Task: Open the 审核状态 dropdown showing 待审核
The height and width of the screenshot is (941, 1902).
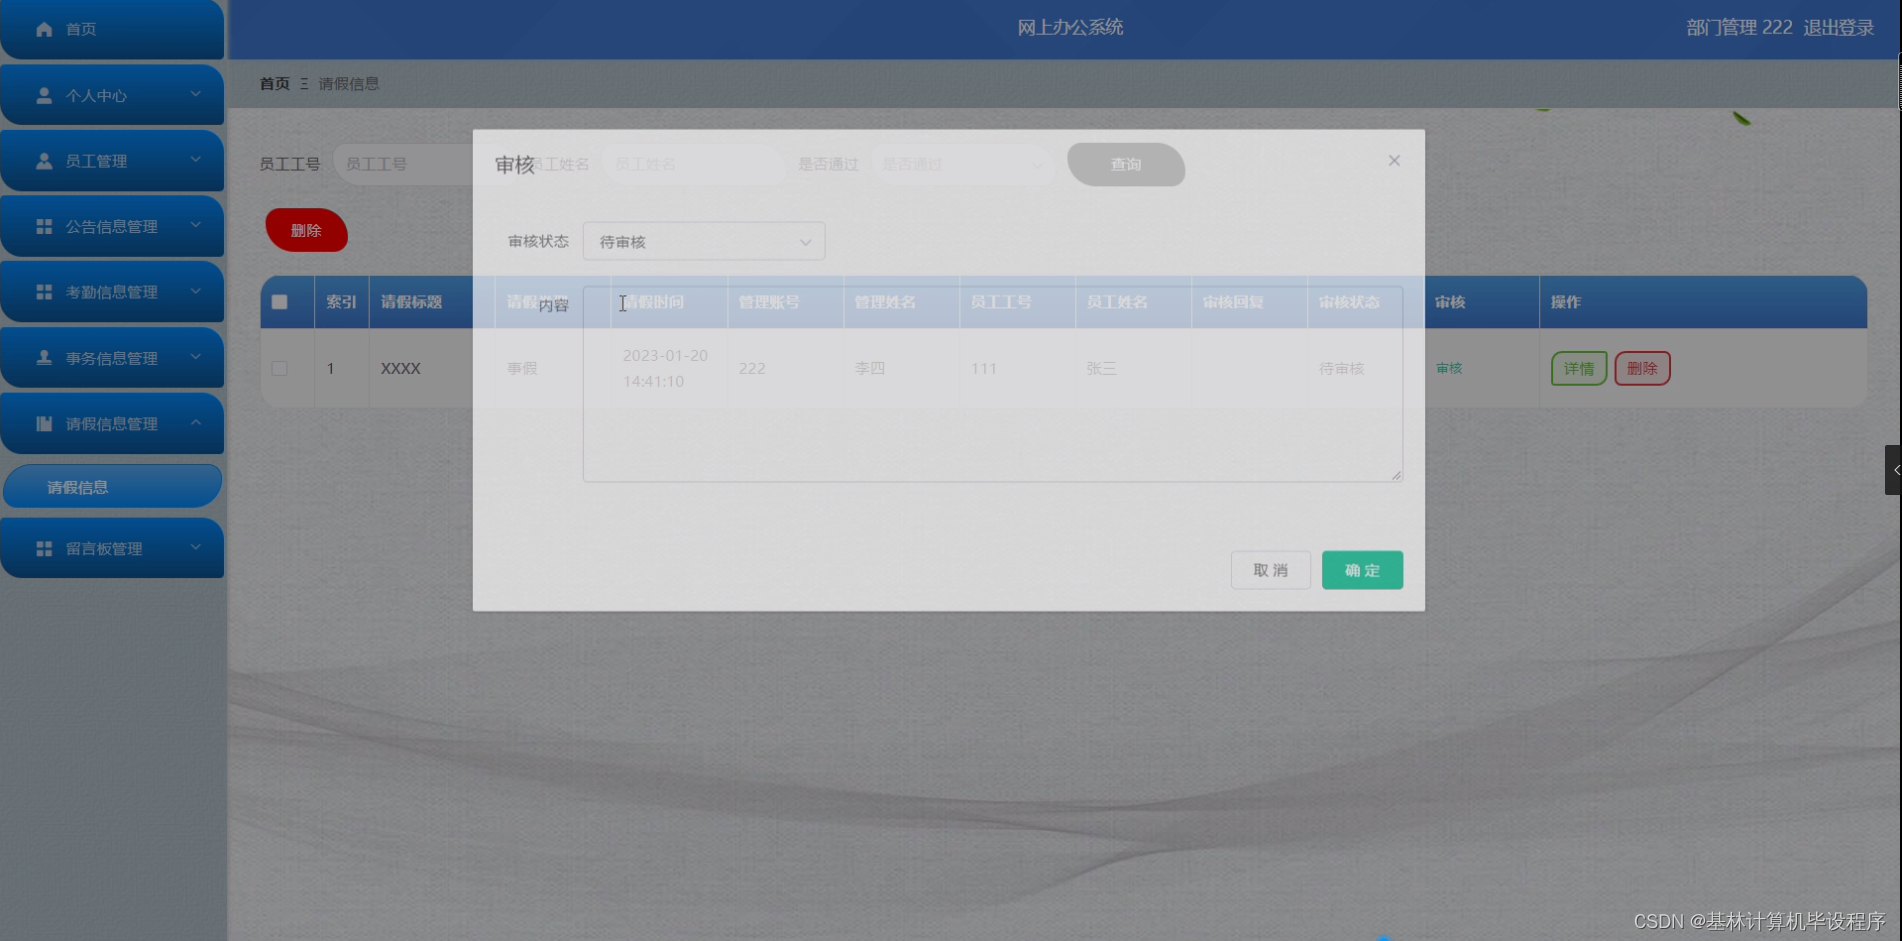Action: point(703,241)
